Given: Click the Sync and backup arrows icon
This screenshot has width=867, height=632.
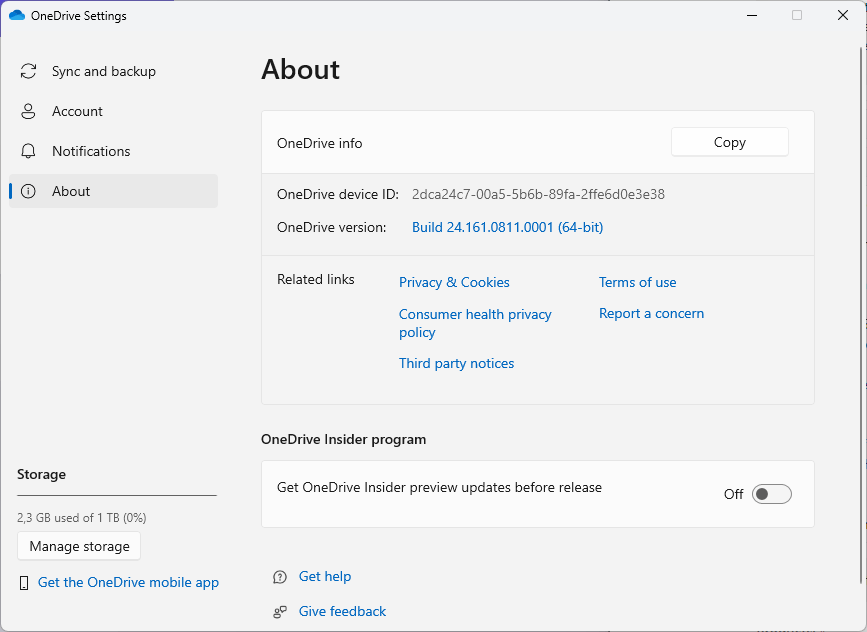Looking at the screenshot, I should [29, 72].
